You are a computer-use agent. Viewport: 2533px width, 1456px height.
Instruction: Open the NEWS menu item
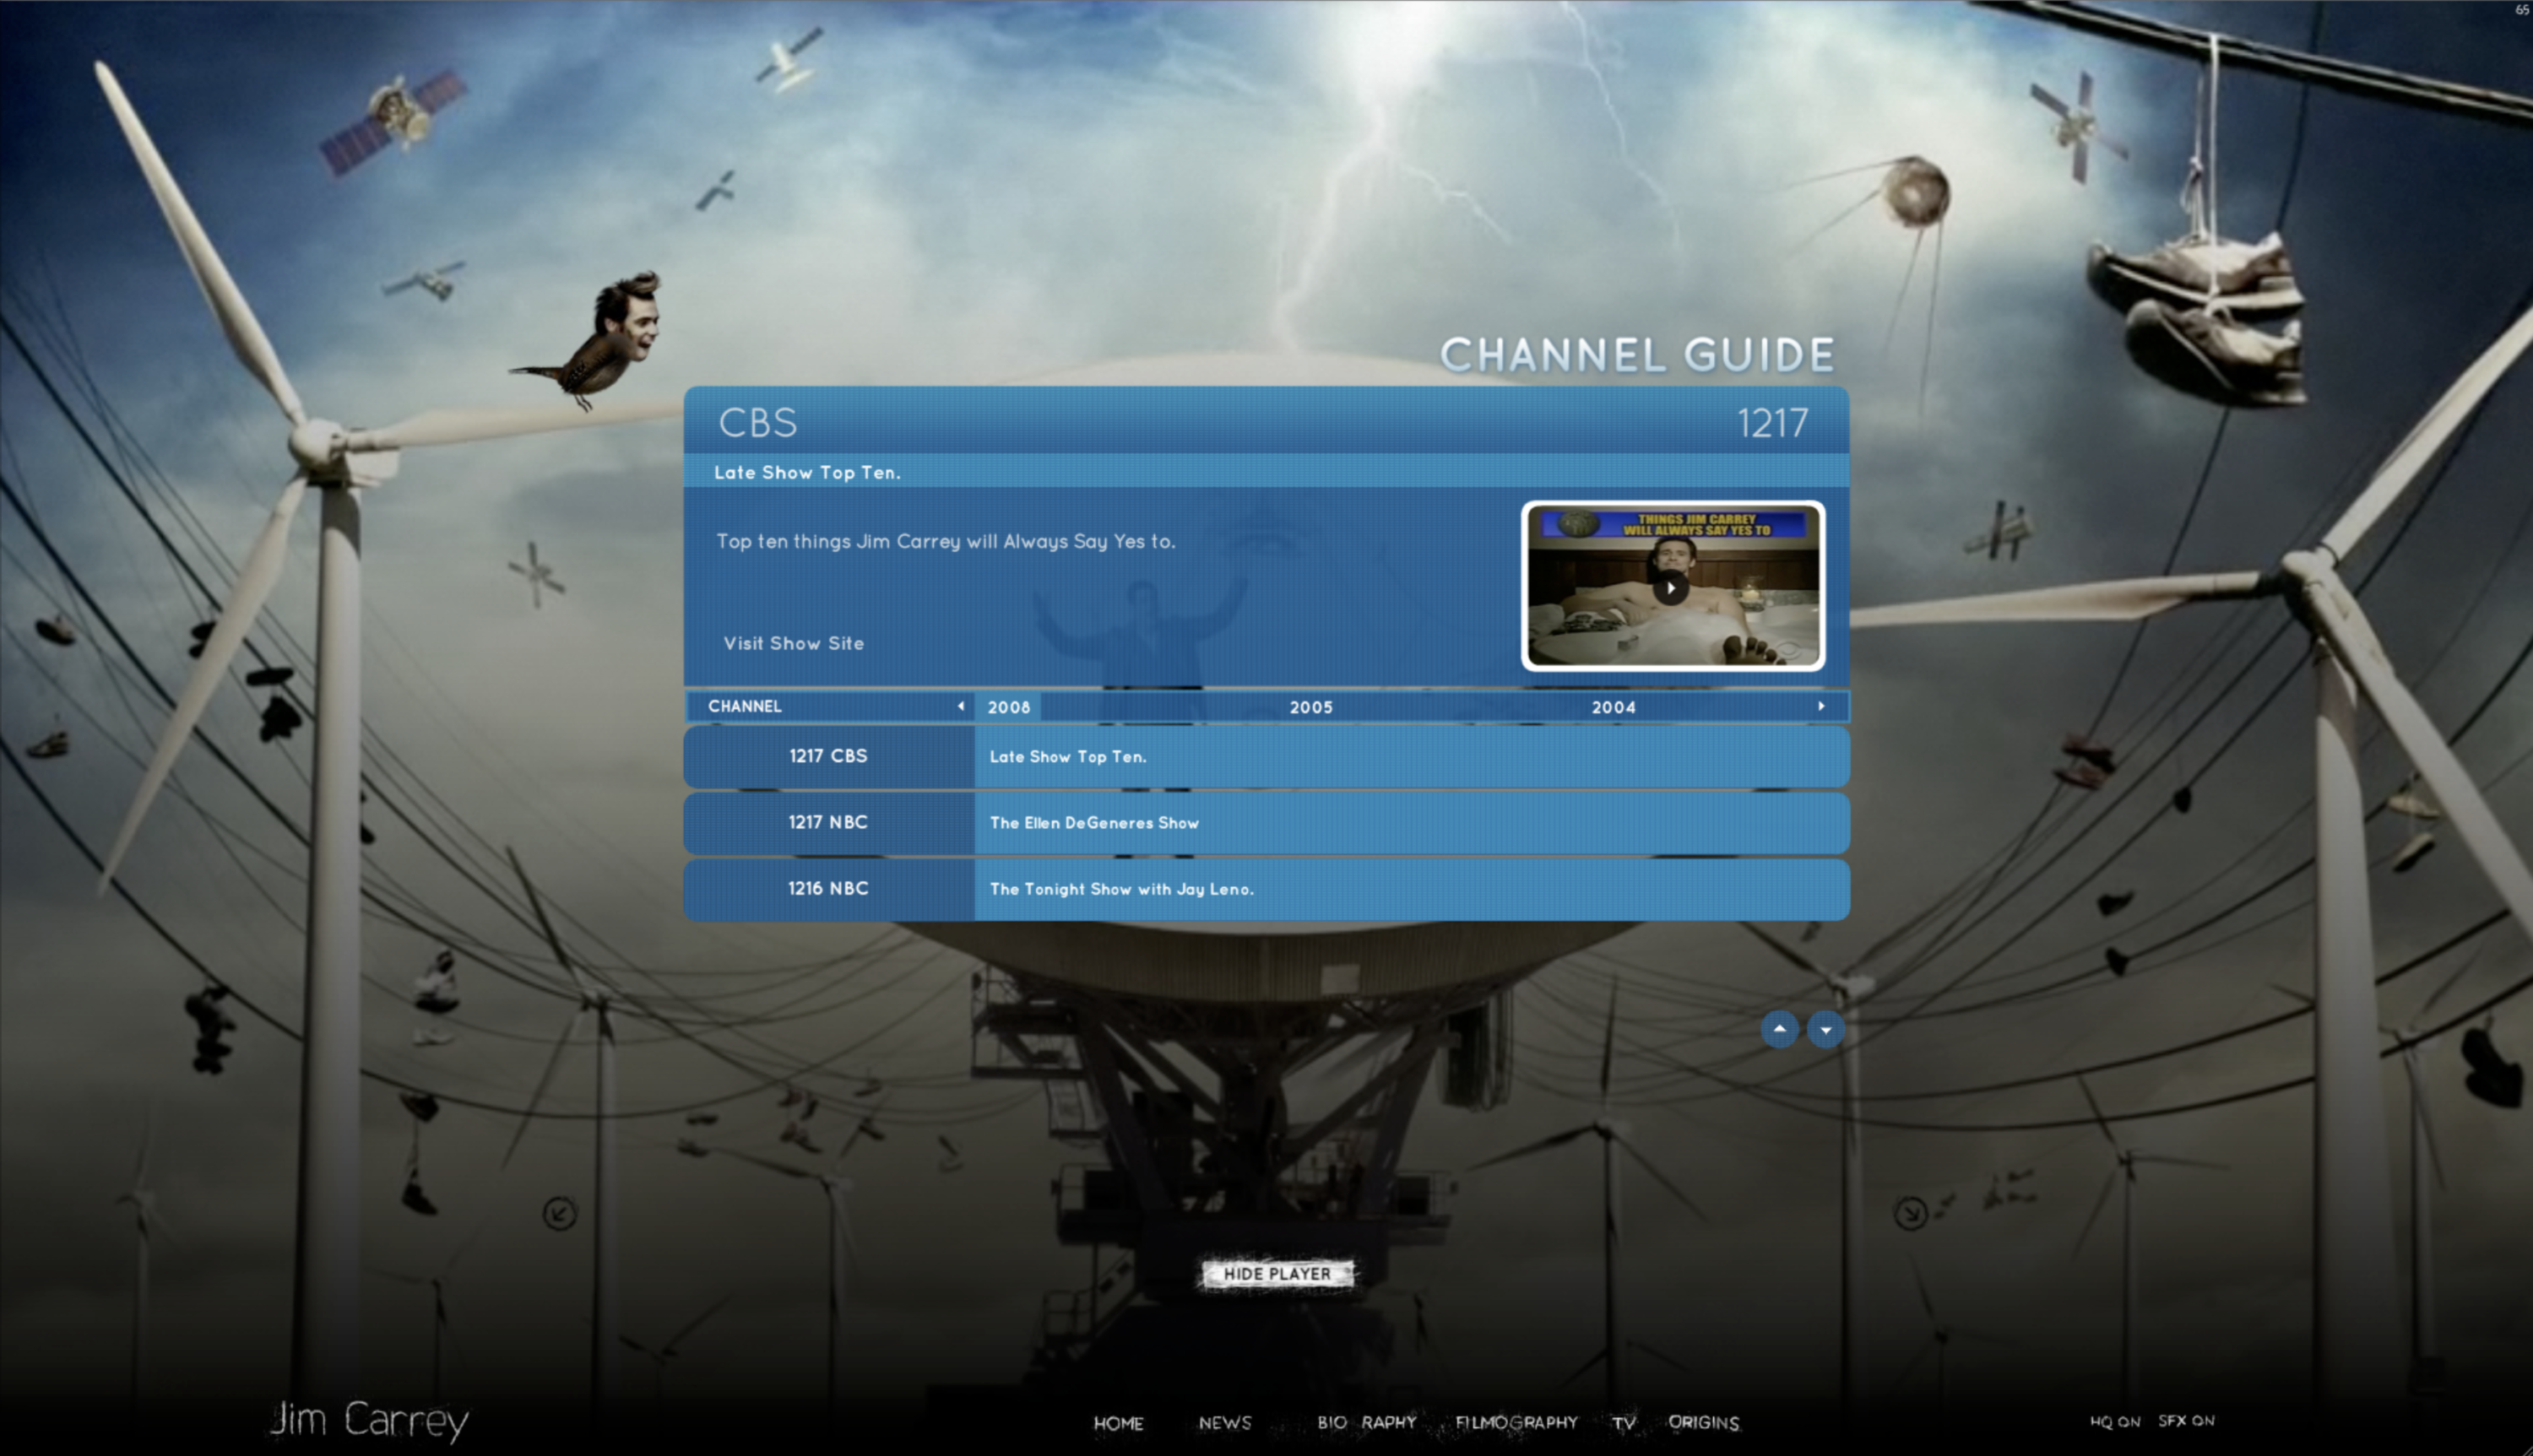click(x=1225, y=1423)
